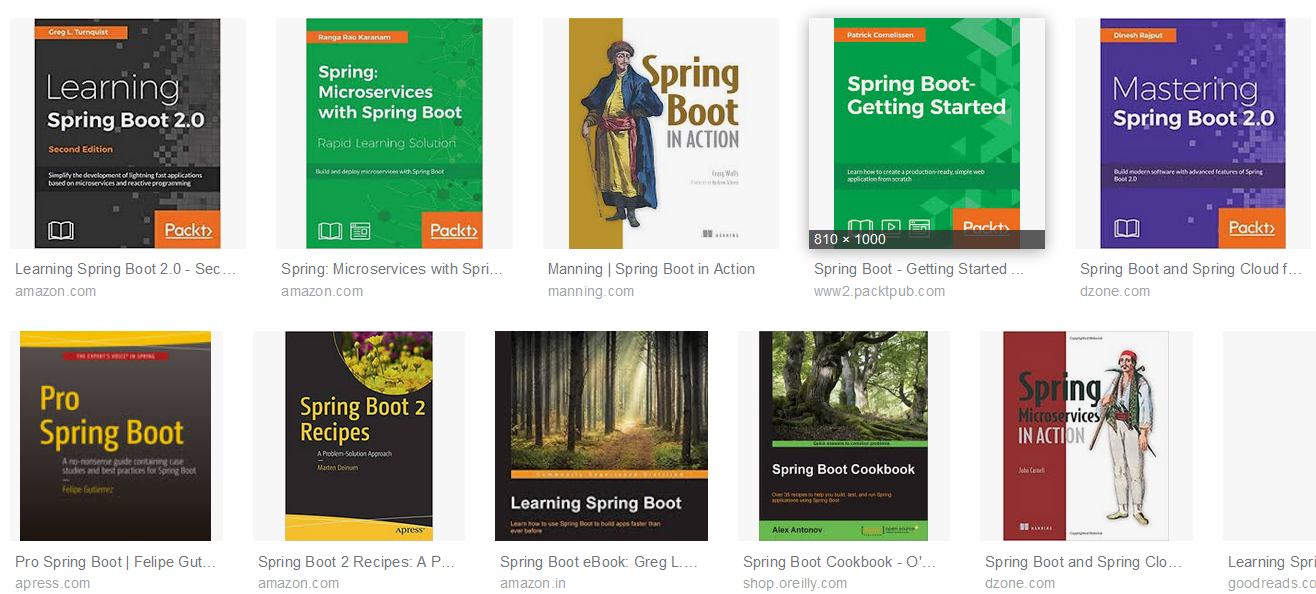Click 'Manning | Spring Boot in Action' title
The width and height of the screenshot is (1316, 594).
tap(651, 269)
